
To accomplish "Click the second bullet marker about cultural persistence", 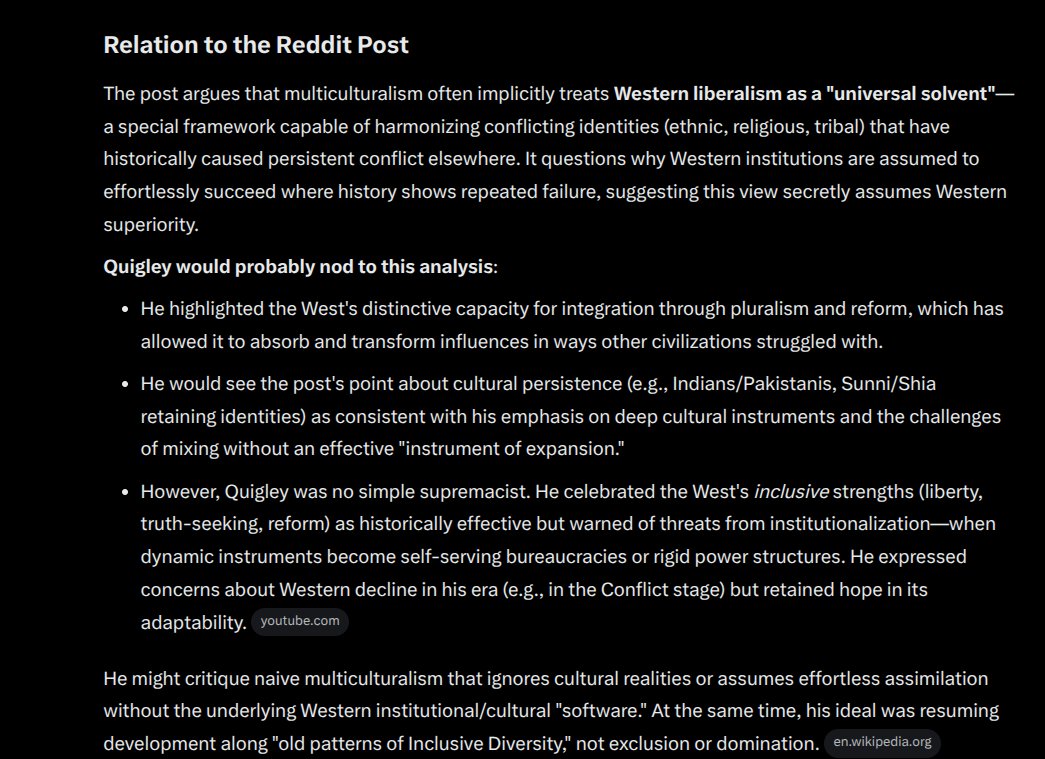I will click(125, 384).
